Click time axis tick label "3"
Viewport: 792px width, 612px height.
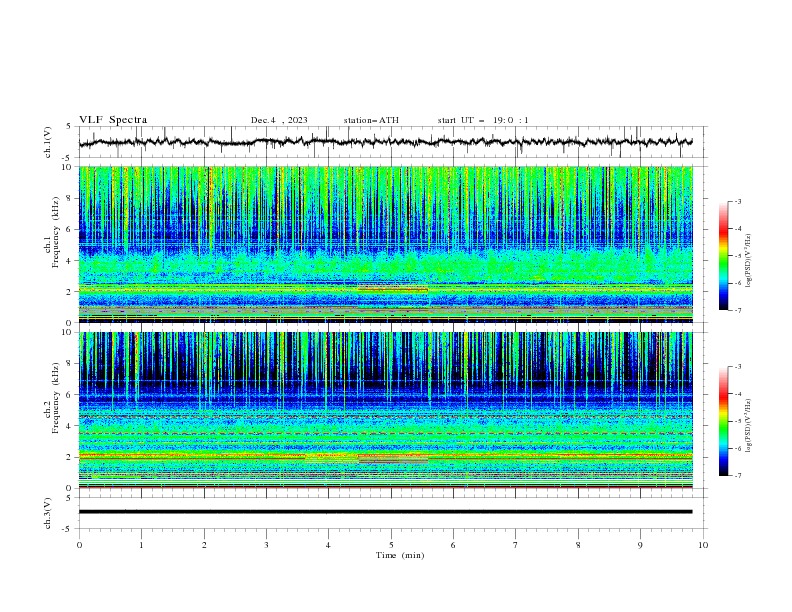[x=266, y=545]
